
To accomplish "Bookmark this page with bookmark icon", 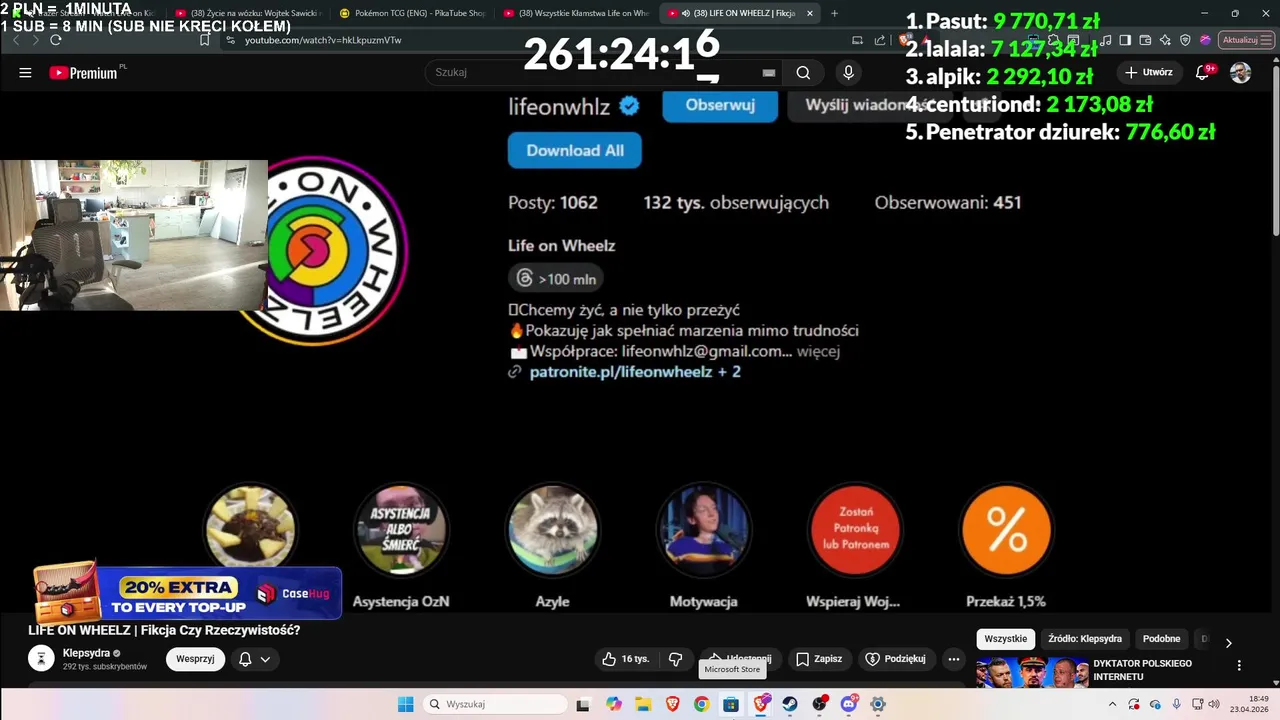I will [205, 40].
